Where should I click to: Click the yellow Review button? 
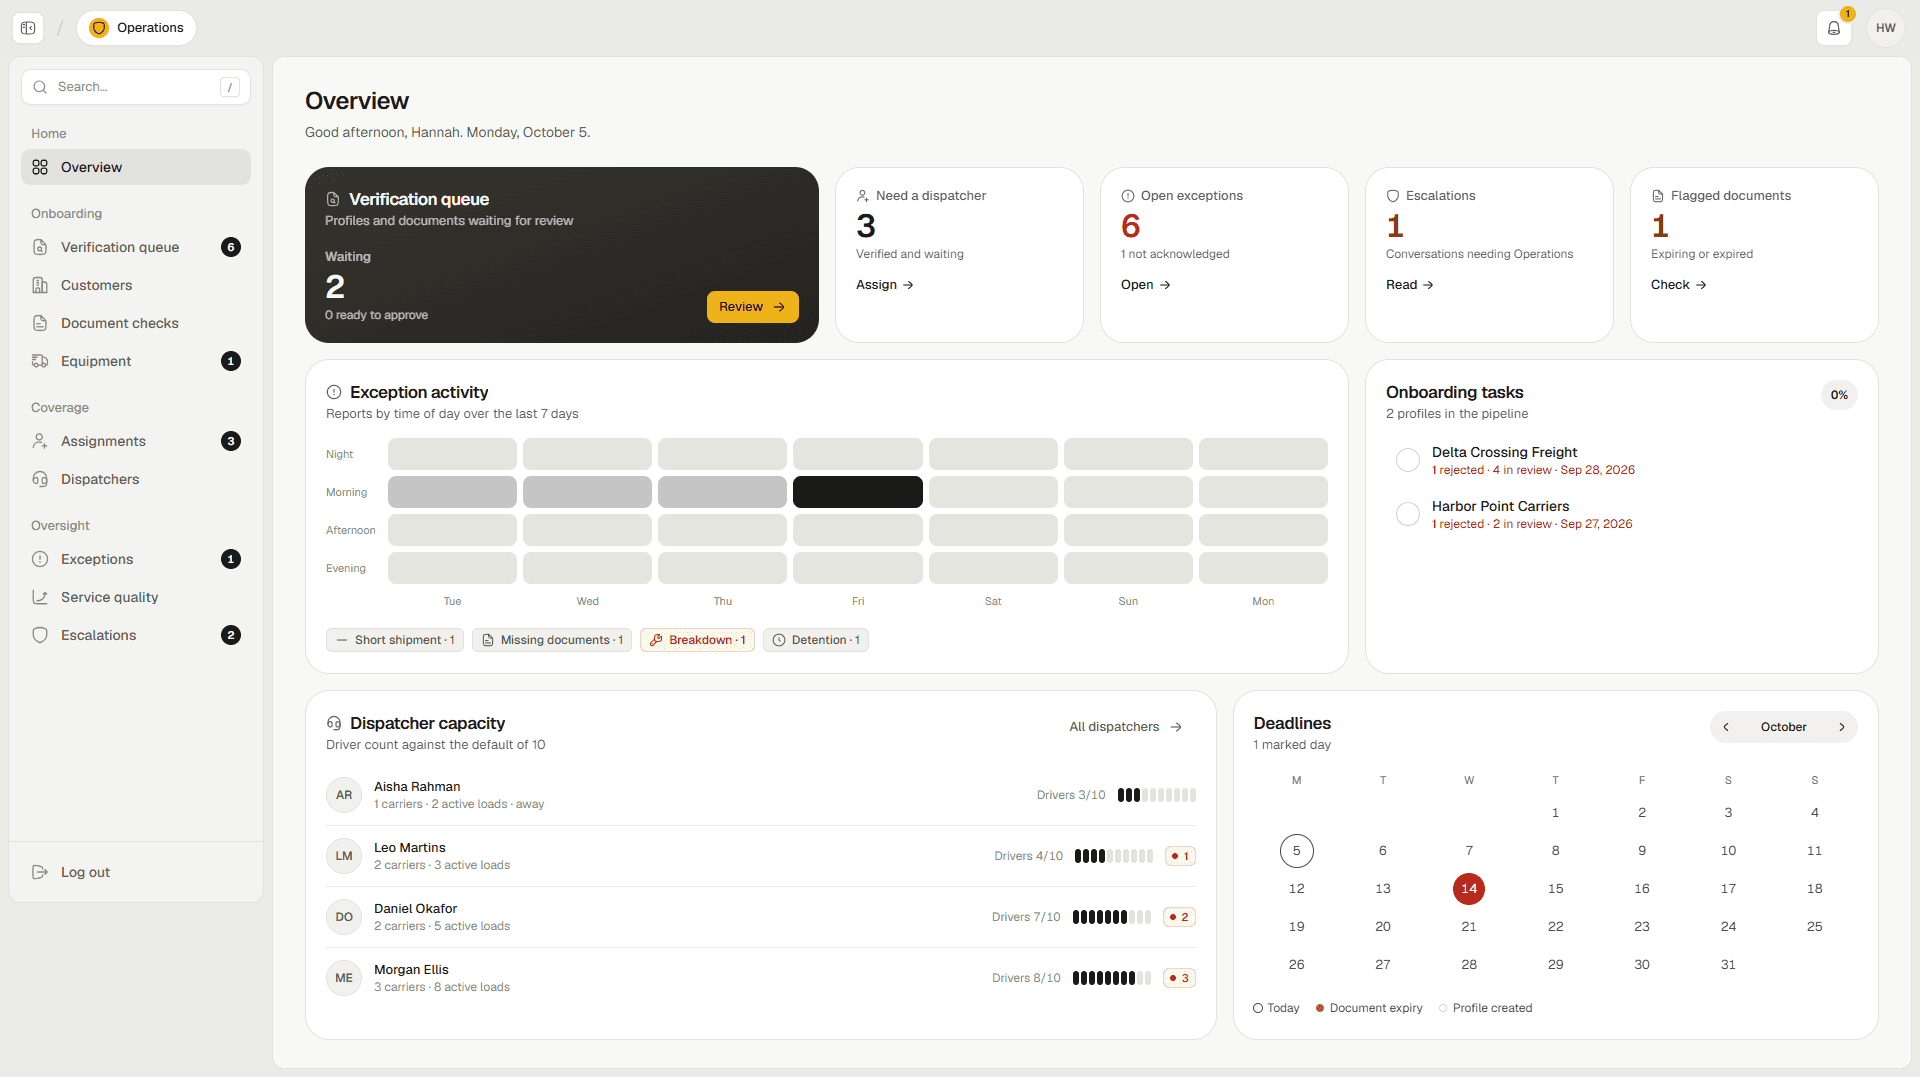(x=752, y=307)
